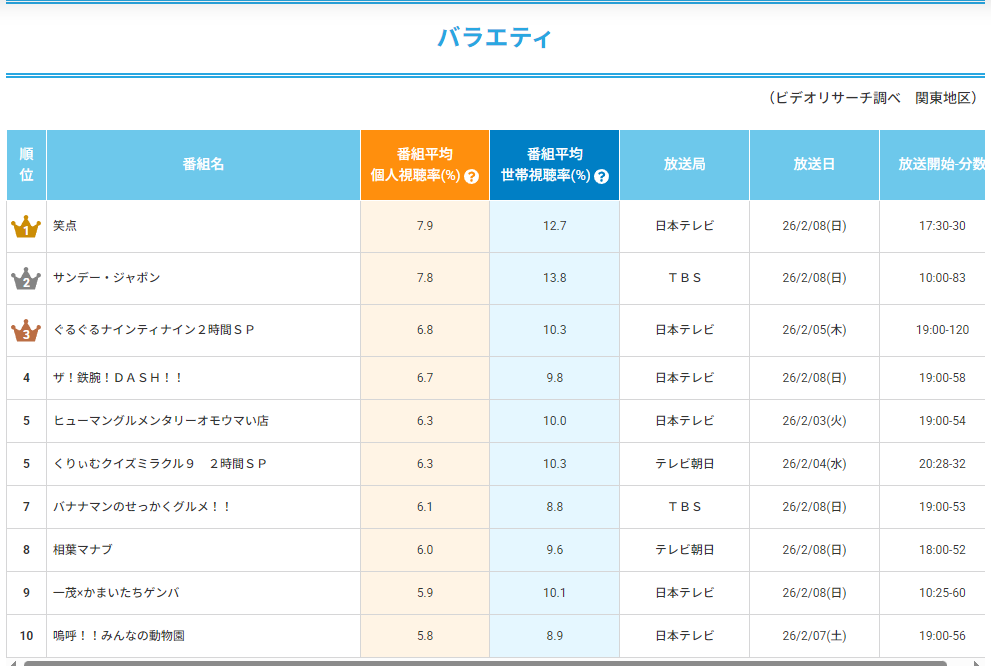Click the bronze third-place crown icon
The height and width of the screenshot is (666, 991).
point(26,331)
